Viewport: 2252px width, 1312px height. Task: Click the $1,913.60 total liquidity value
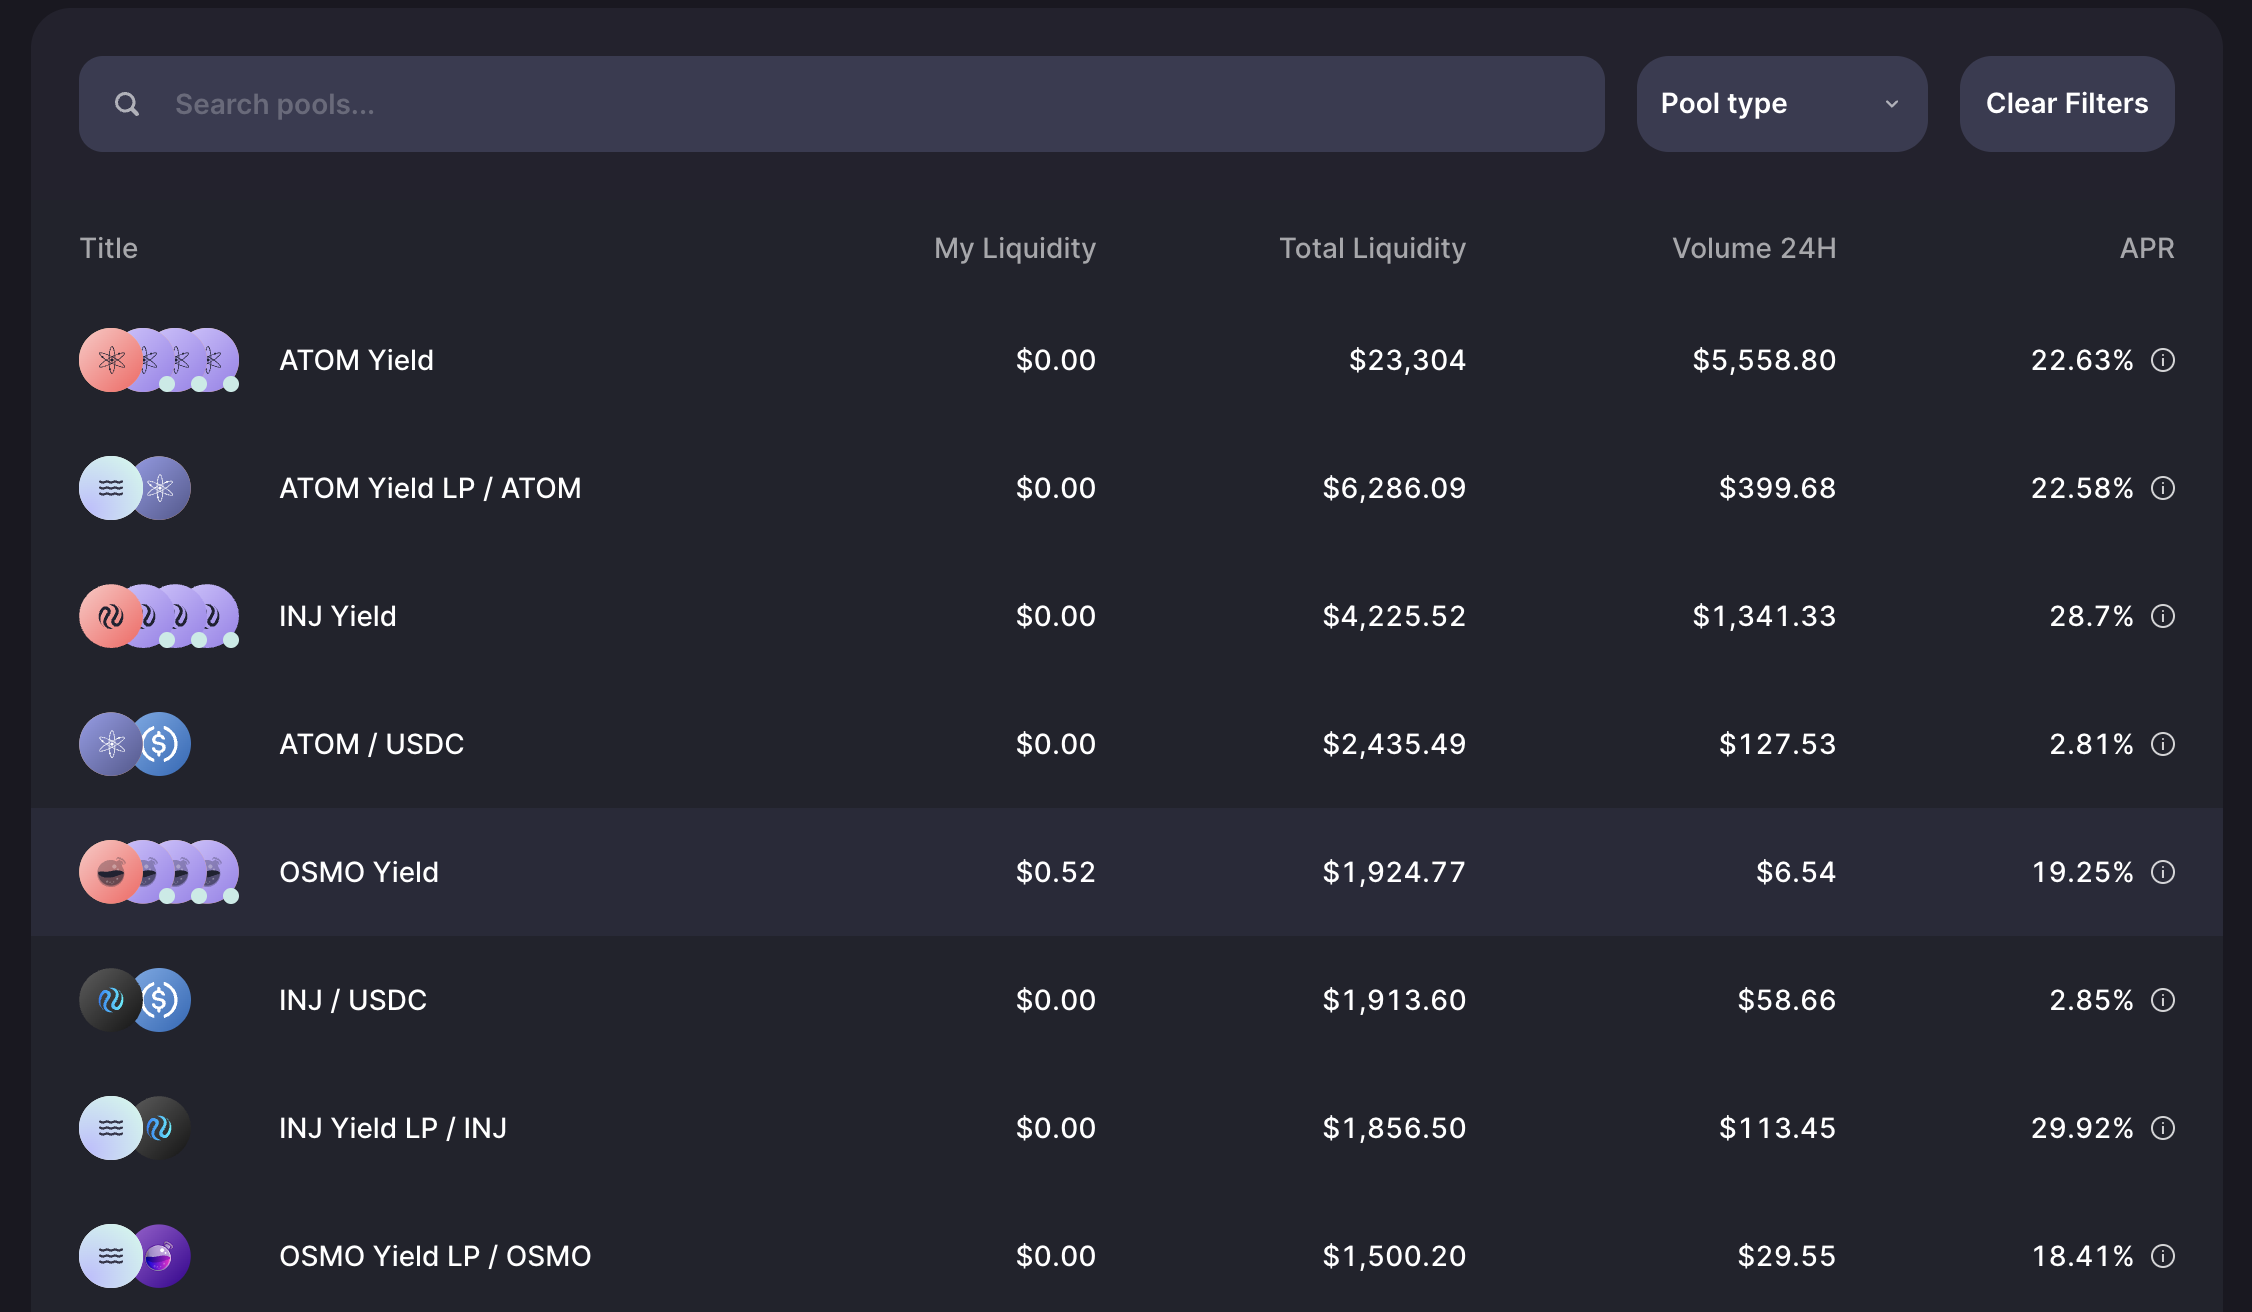point(1394,1000)
